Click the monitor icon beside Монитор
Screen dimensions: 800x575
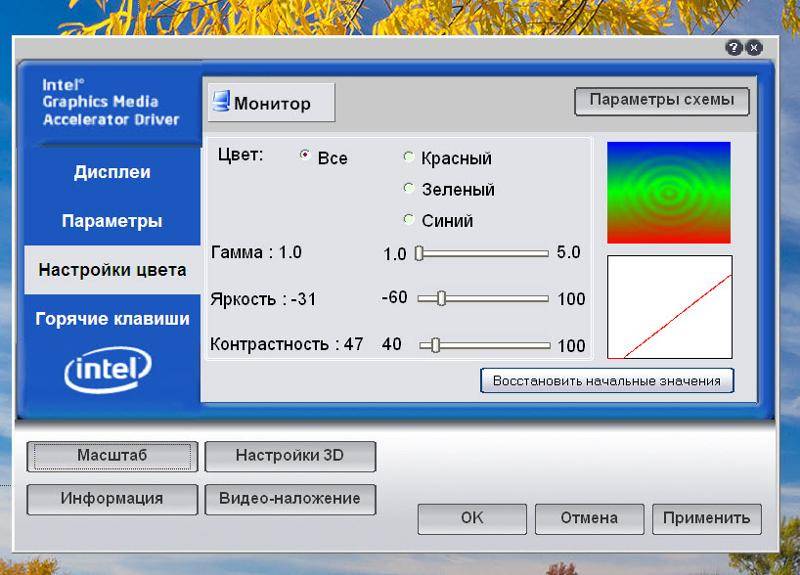point(221,101)
